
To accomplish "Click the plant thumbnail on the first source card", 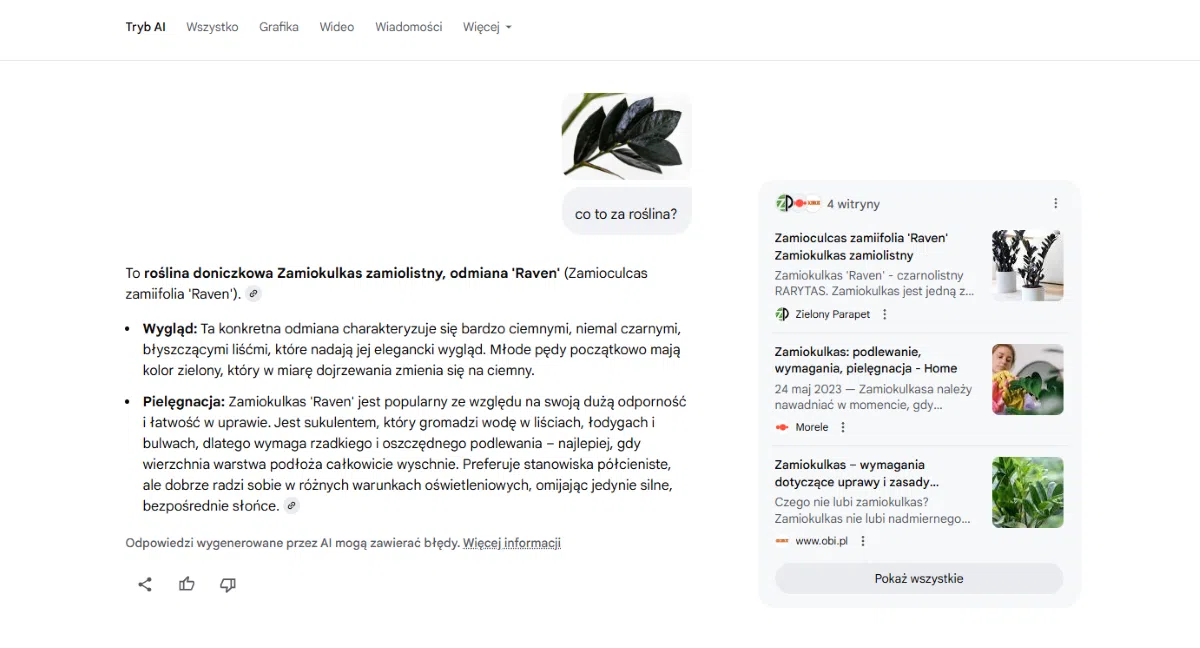I will click(x=1028, y=265).
